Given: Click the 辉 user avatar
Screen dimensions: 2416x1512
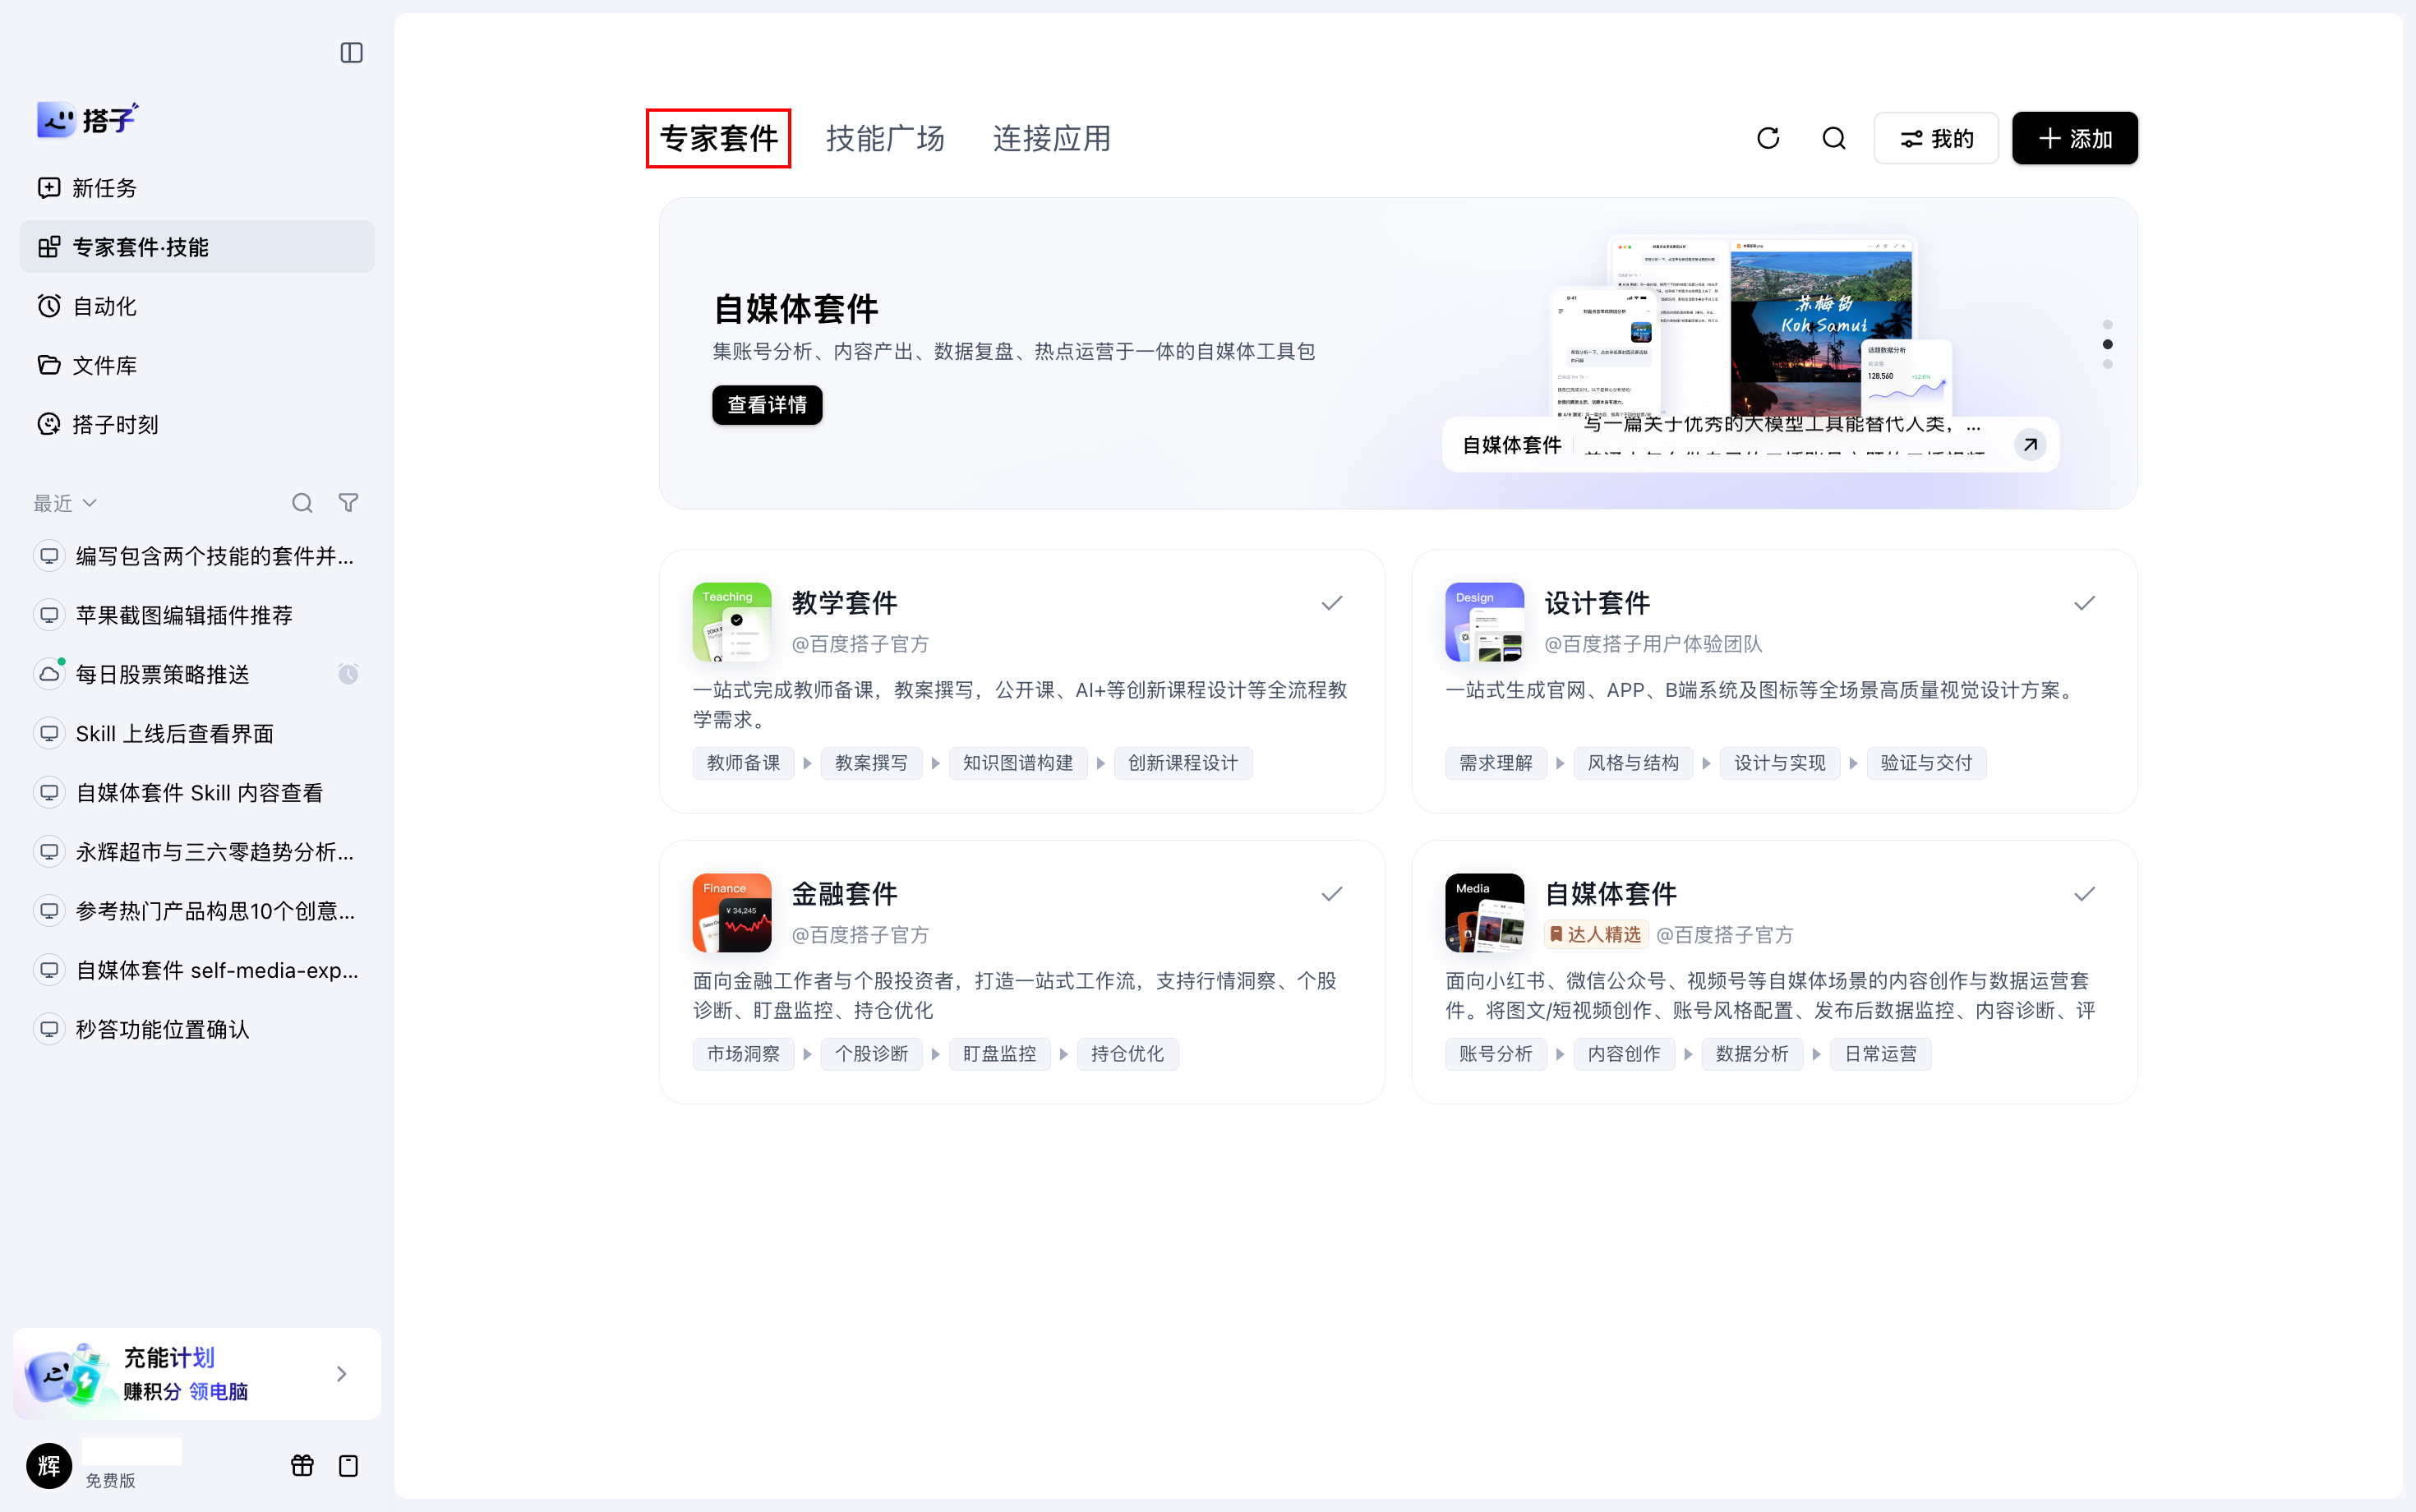Looking at the screenshot, I should [x=49, y=1466].
